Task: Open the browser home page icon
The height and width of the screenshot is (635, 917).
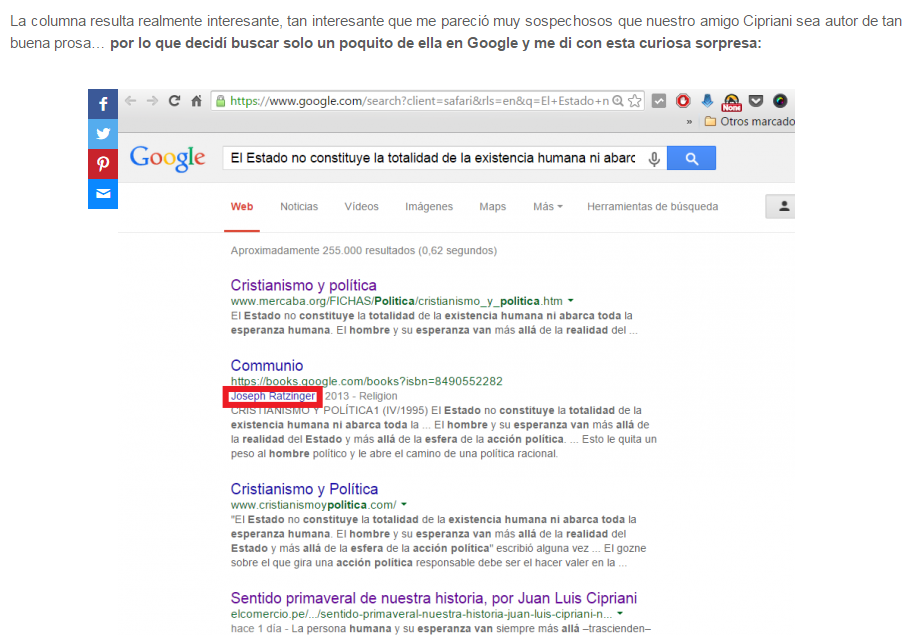Action: pos(196,101)
